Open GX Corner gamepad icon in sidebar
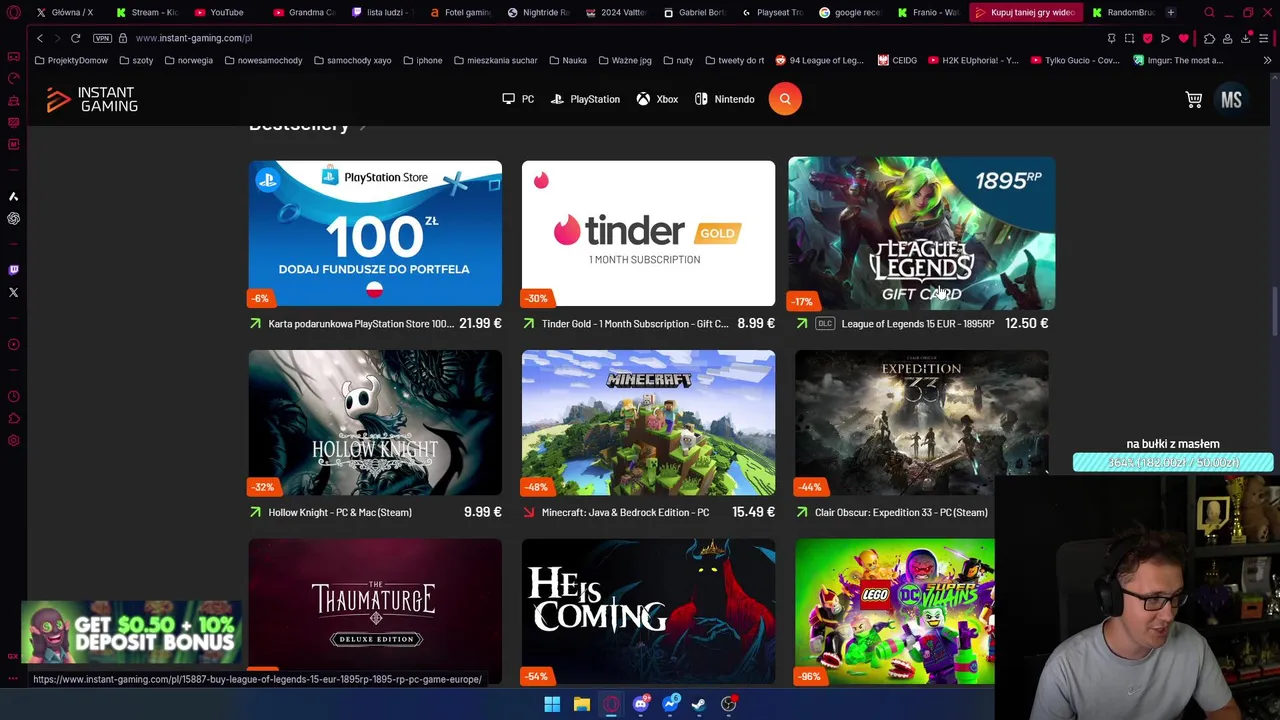 pos(13,56)
